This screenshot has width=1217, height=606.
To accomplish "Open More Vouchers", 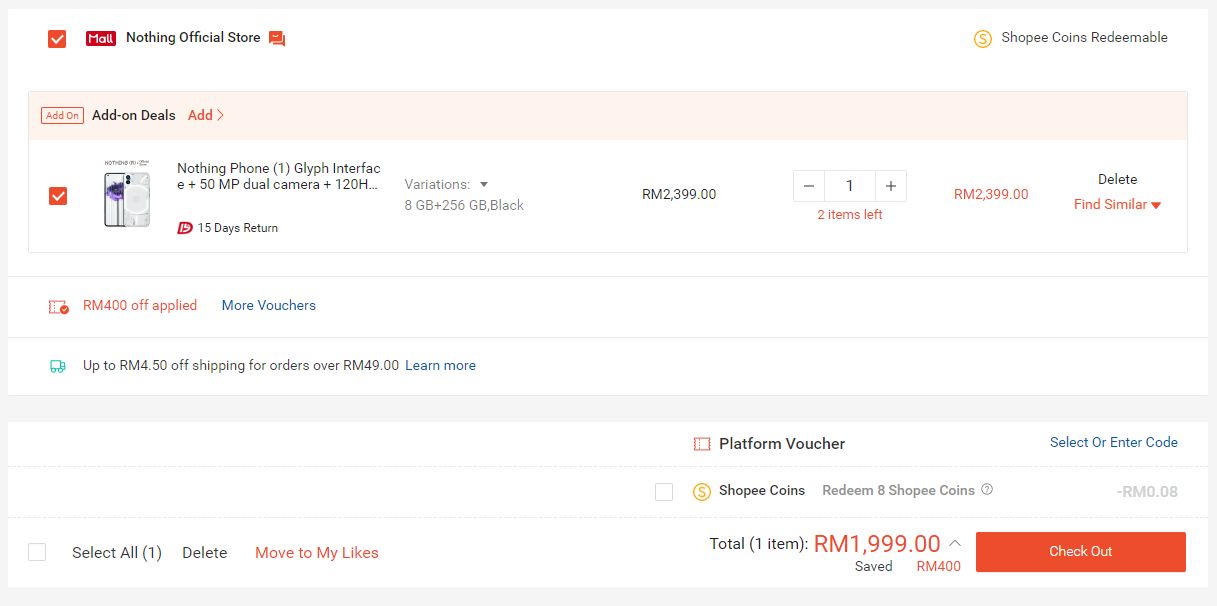I will (268, 305).
